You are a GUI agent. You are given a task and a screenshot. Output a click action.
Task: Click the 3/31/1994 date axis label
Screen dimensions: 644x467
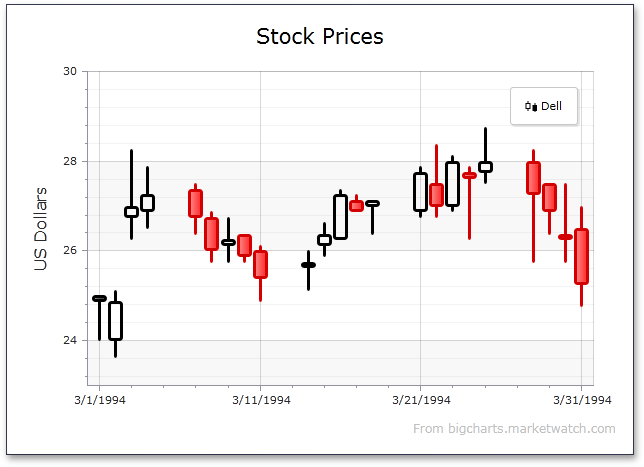tap(582, 400)
